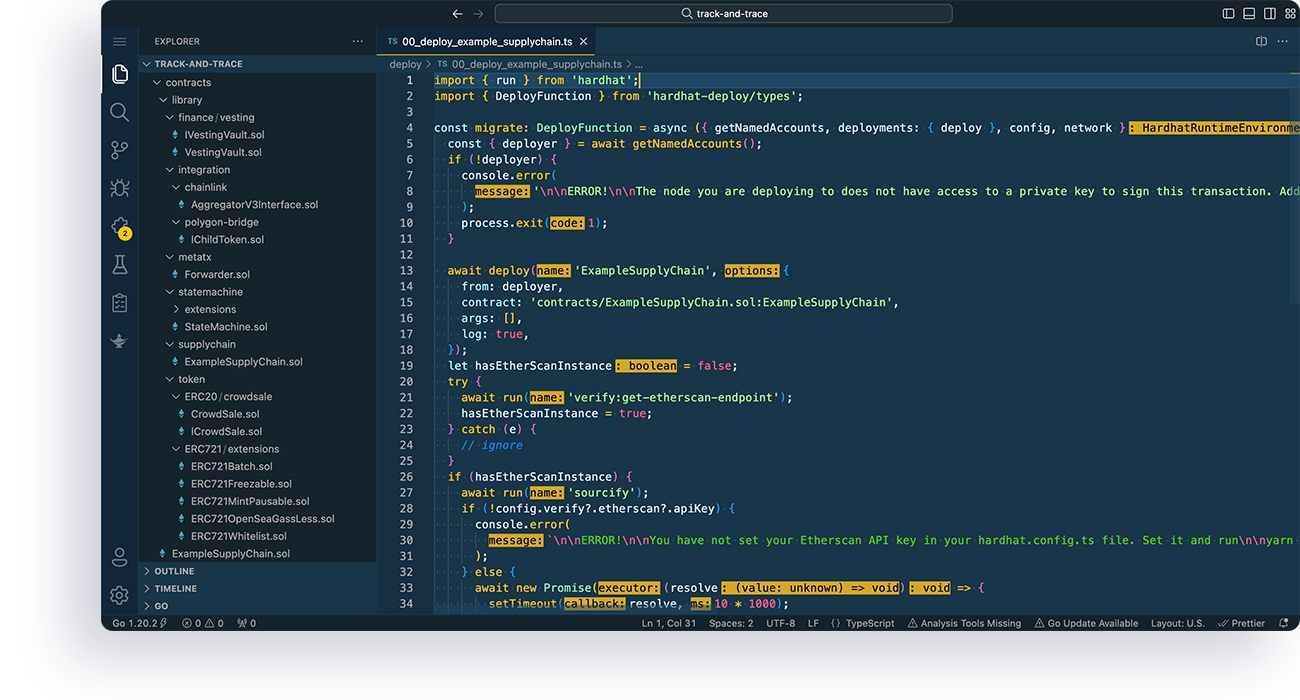1300x700 pixels.
Task: Expand the OUTLINE section
Action: (174, 571)
